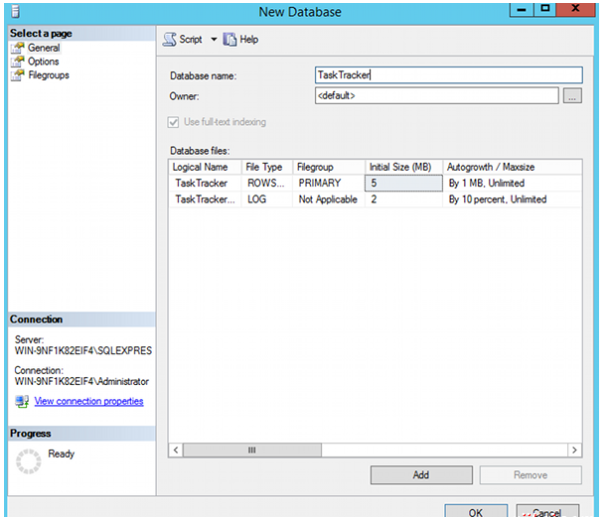
Task: Click the horizontal scrollbar right arrow
Action: coord(574,450)
